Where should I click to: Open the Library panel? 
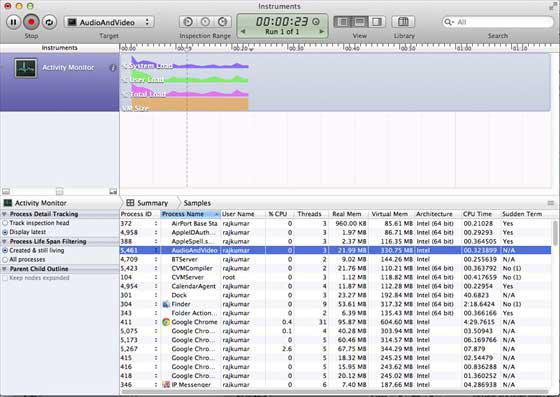tap(403, 22)
